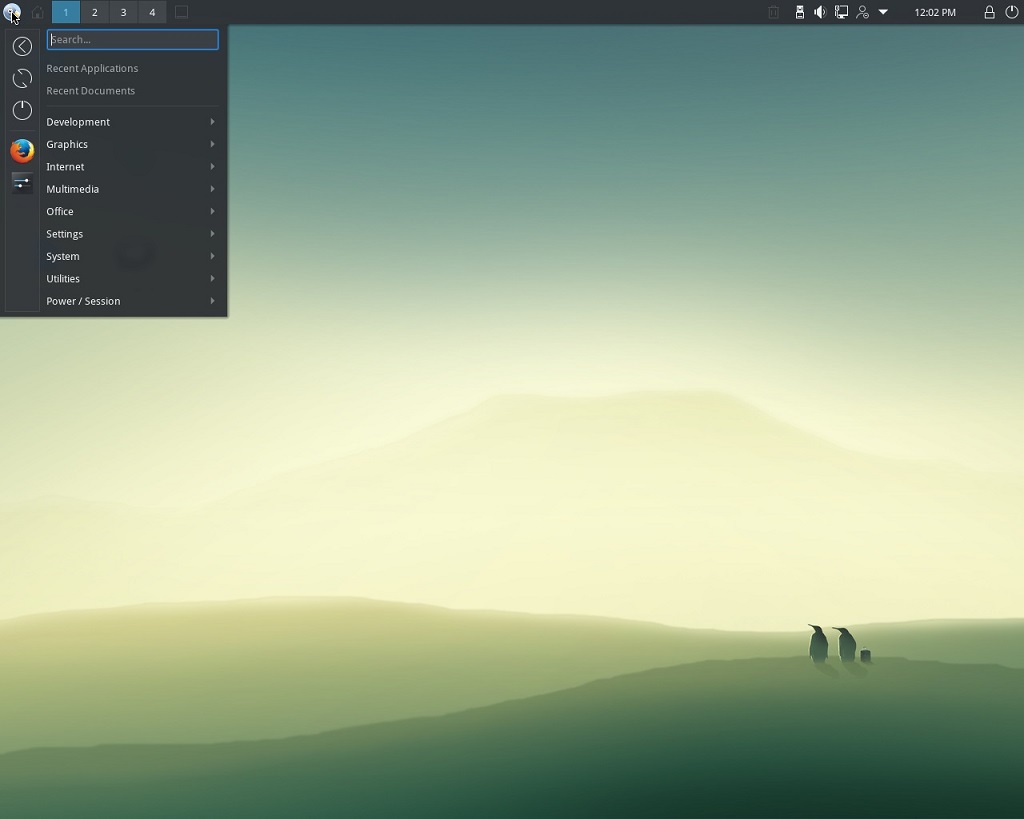Click the trash icon on the panel

(772, 12)
